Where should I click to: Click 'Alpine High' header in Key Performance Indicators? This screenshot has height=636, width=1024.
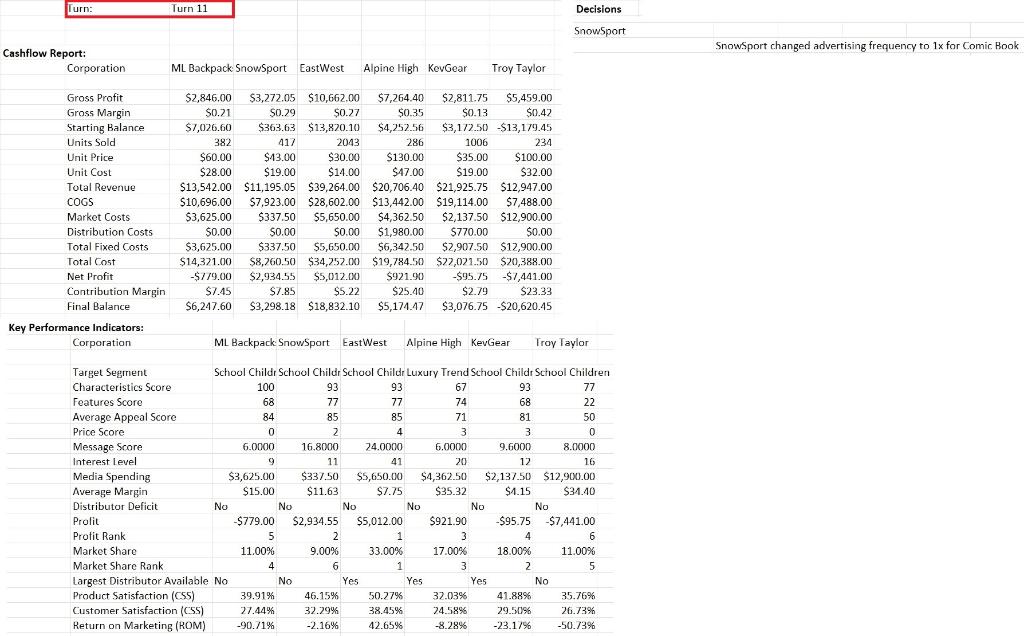434,343
